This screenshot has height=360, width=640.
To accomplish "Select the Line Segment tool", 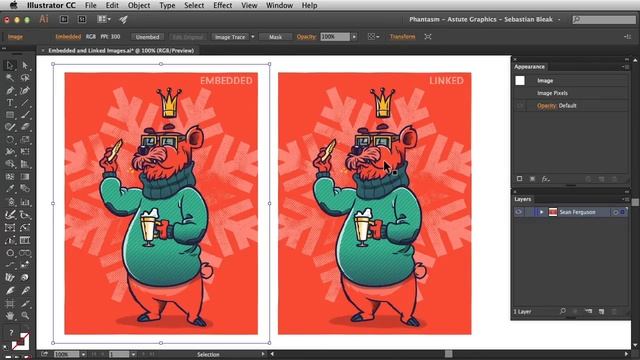I will click(x=25, y=103).
